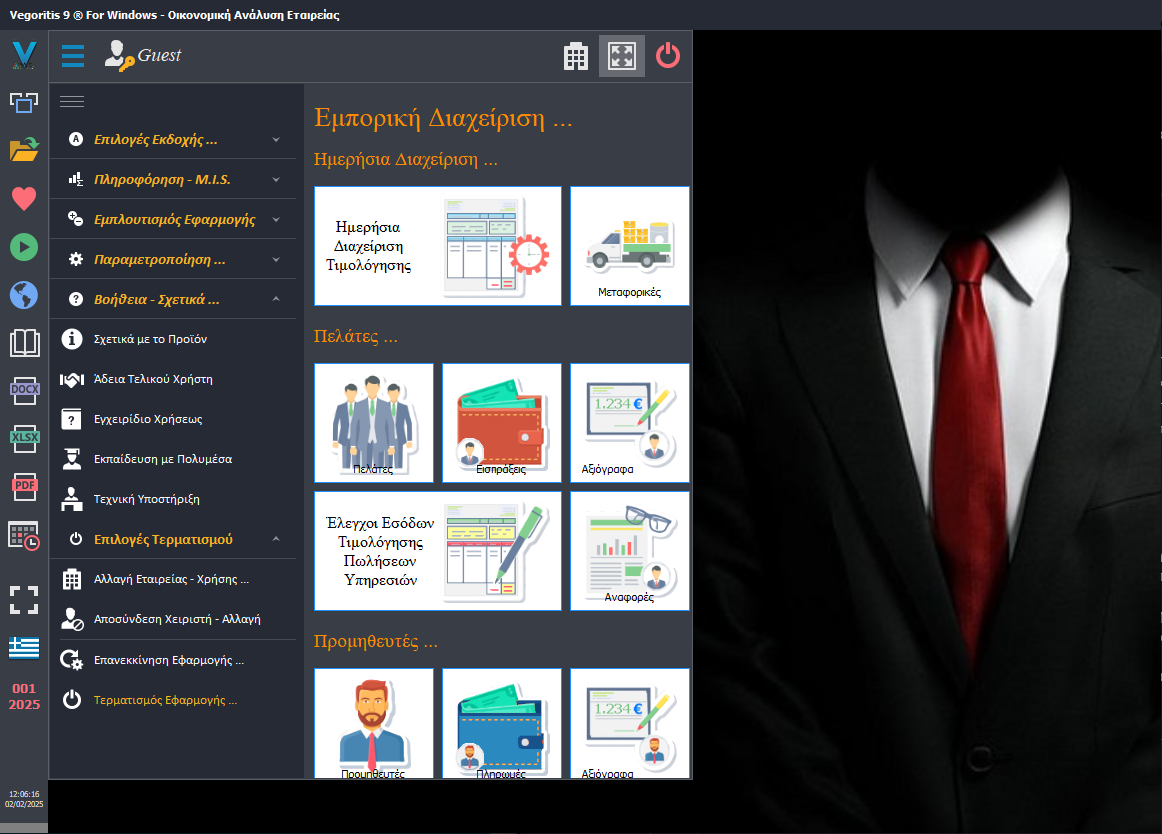Click the green play icon in sidebar

click(24, 246)
